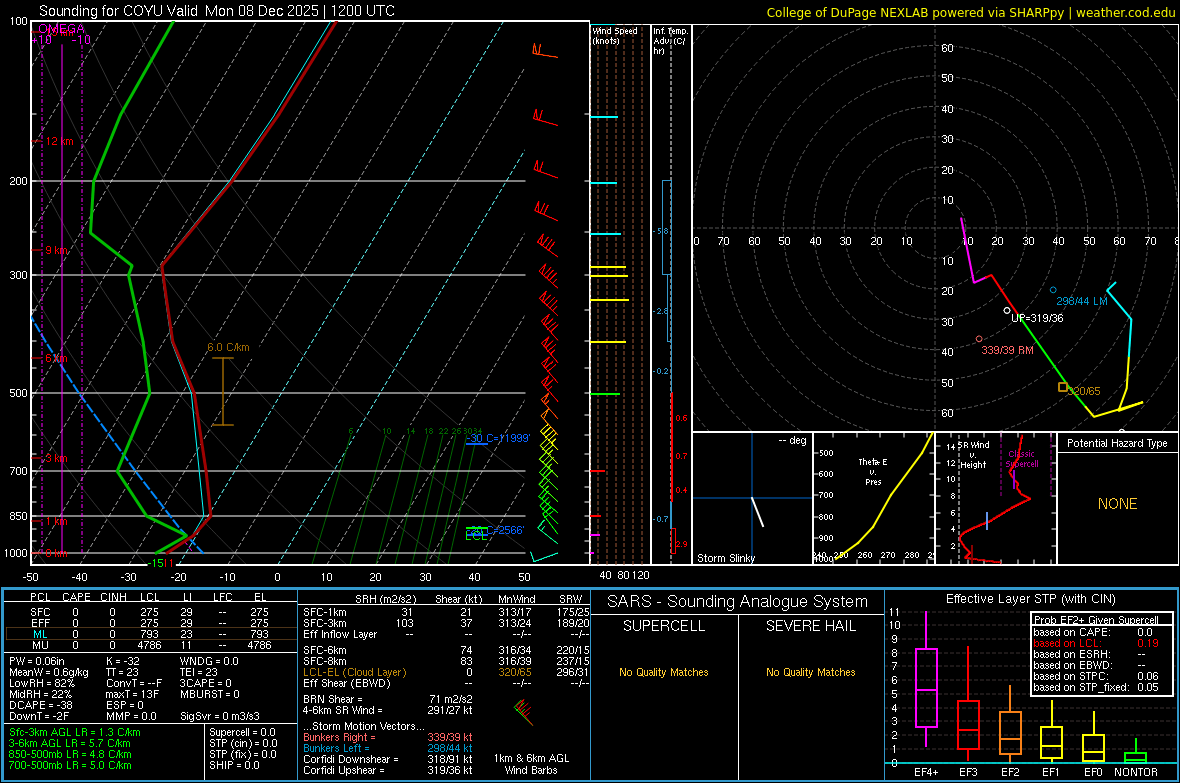Viewport: 1180px width, 783px height.
Task: Click the Storm Slinky panel label
Action: pyautogui.click(x=725, y=558)
